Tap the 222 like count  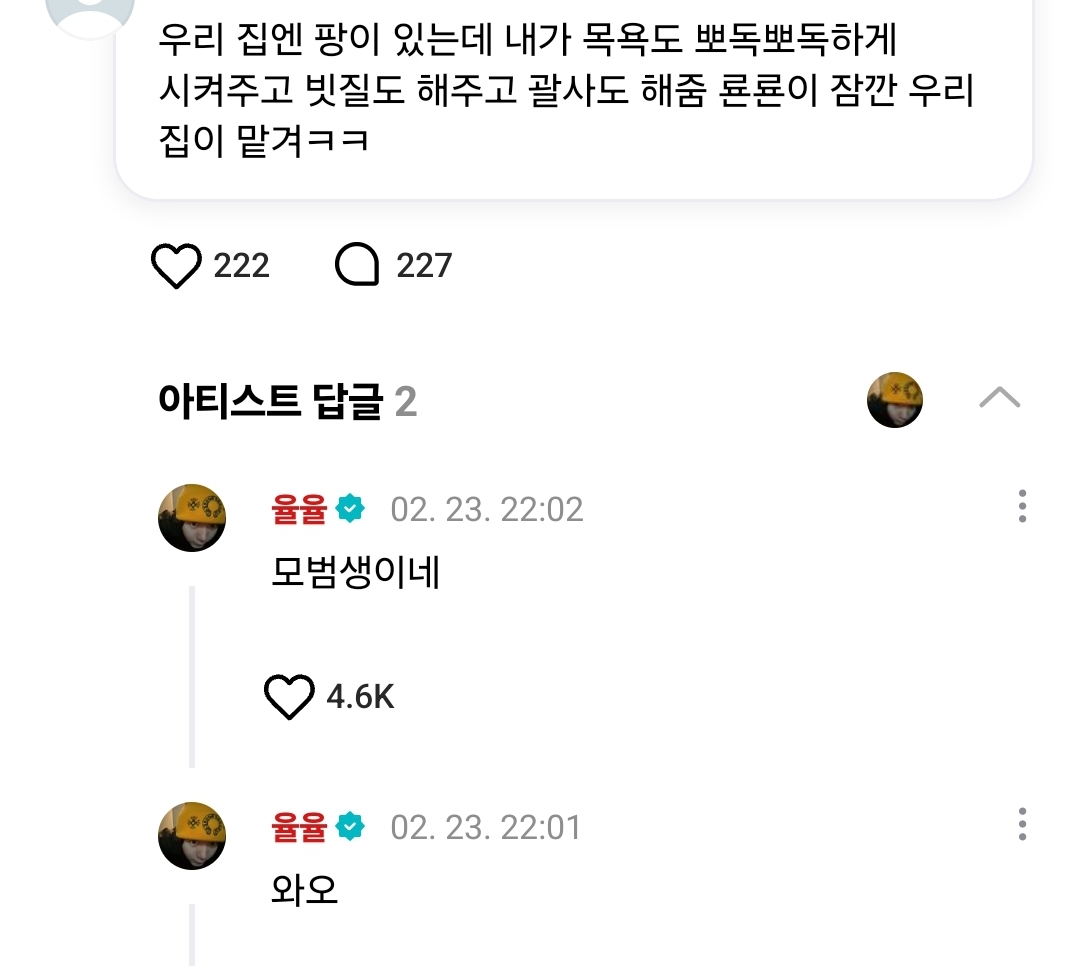click(241, 265)
